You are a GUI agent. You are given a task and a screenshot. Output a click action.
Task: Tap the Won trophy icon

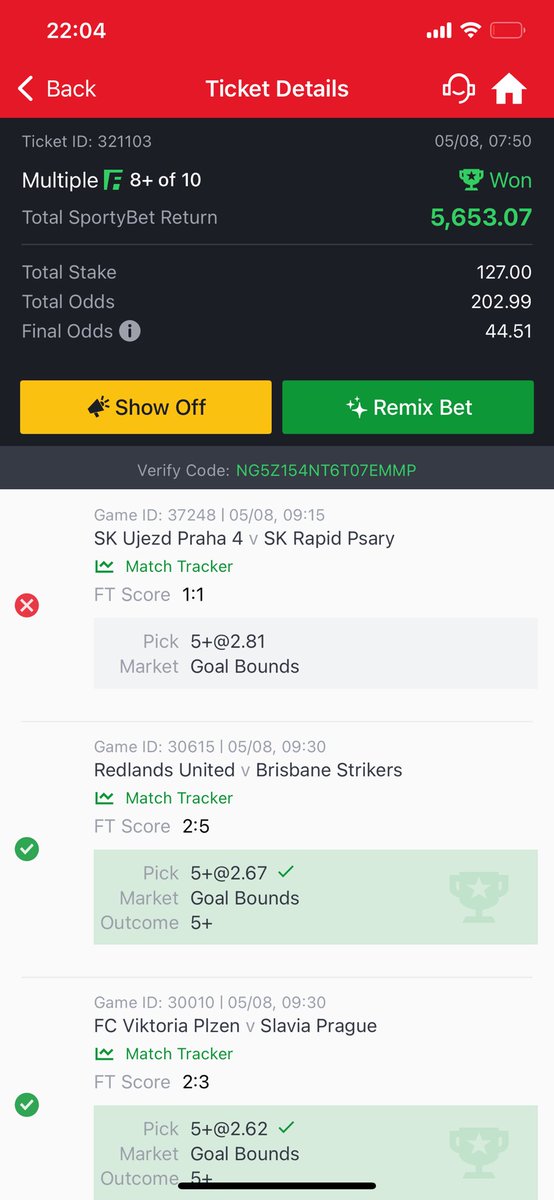pyautogui.click(x=471, y=180)
